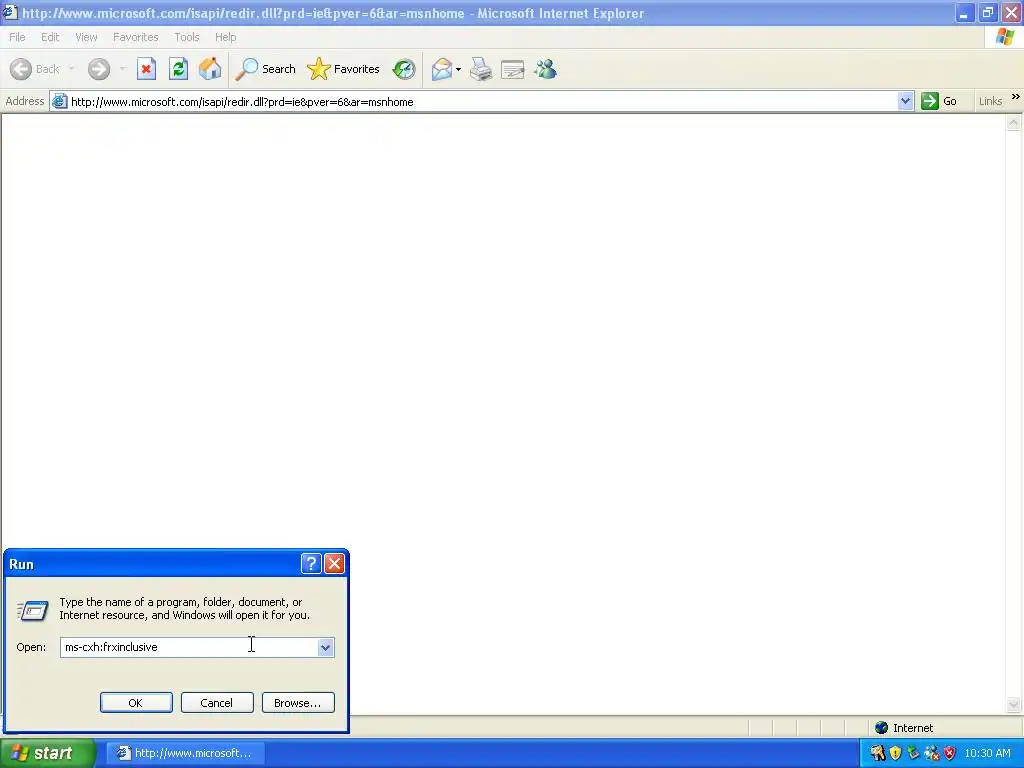The image size is (1024, 768).
Task: Click the Internet Explorer taskbar button
Action: (186, 753)
